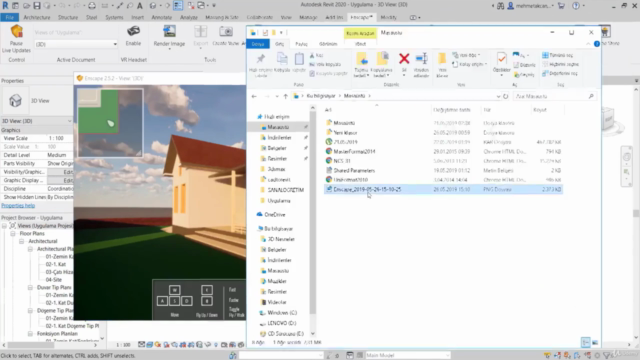
Task: Click Revit Help icon in title bar
Action: [x=576, y=6]
